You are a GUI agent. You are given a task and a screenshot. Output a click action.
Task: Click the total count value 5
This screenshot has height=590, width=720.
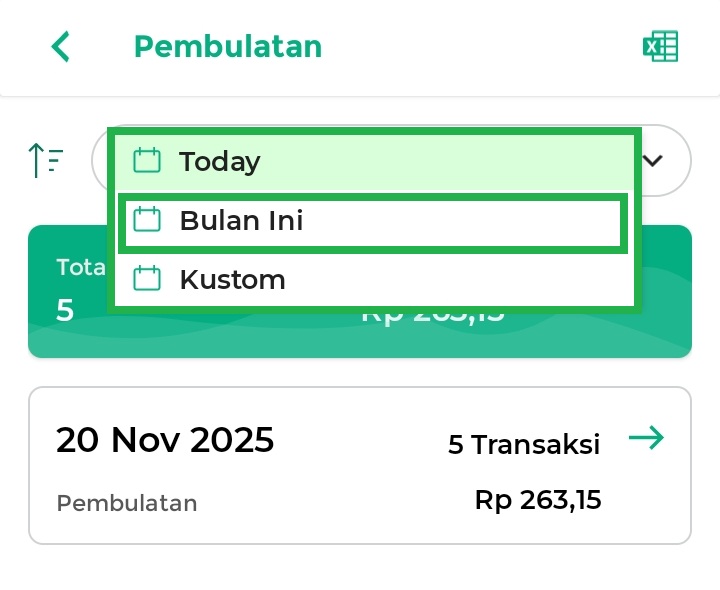click(65, 310)
